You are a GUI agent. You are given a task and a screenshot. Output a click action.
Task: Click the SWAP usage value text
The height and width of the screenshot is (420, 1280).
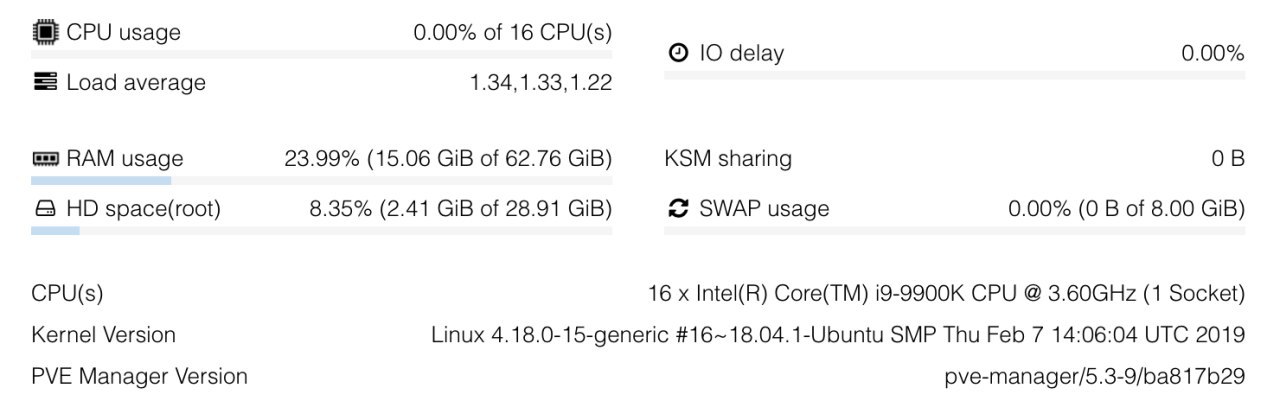[x=1126, y=209]
